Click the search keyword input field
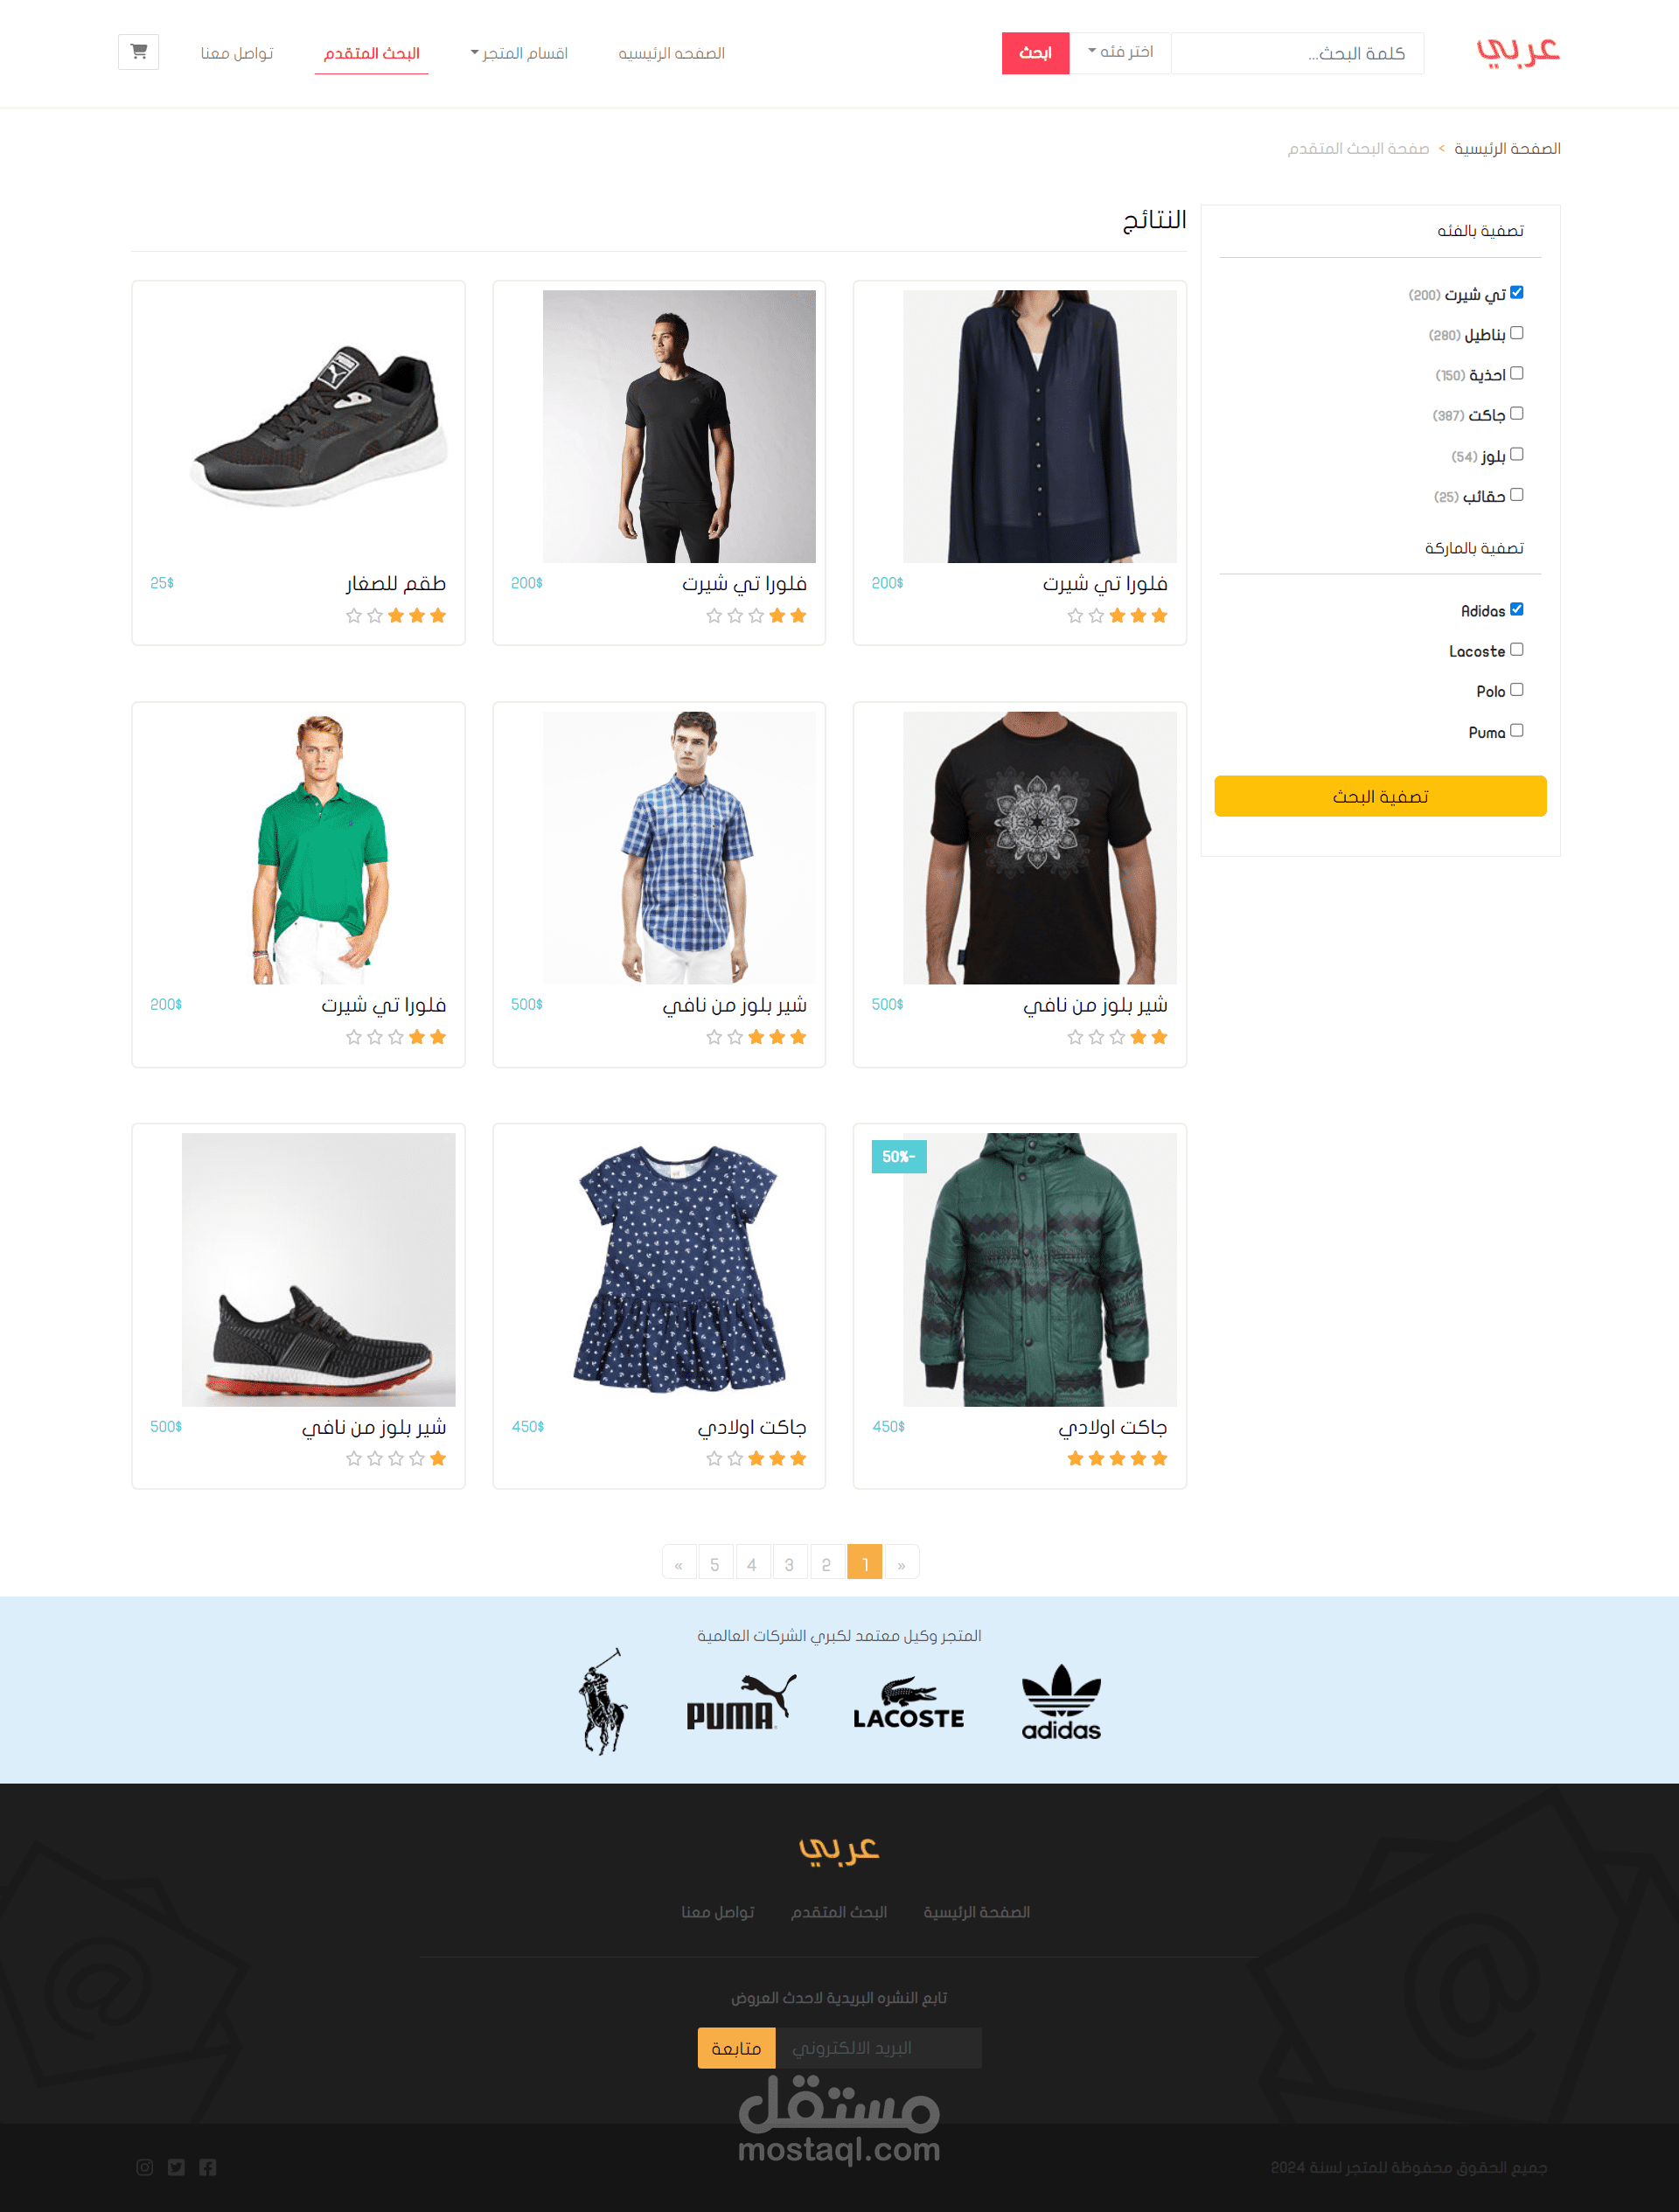 point(1297,53)
